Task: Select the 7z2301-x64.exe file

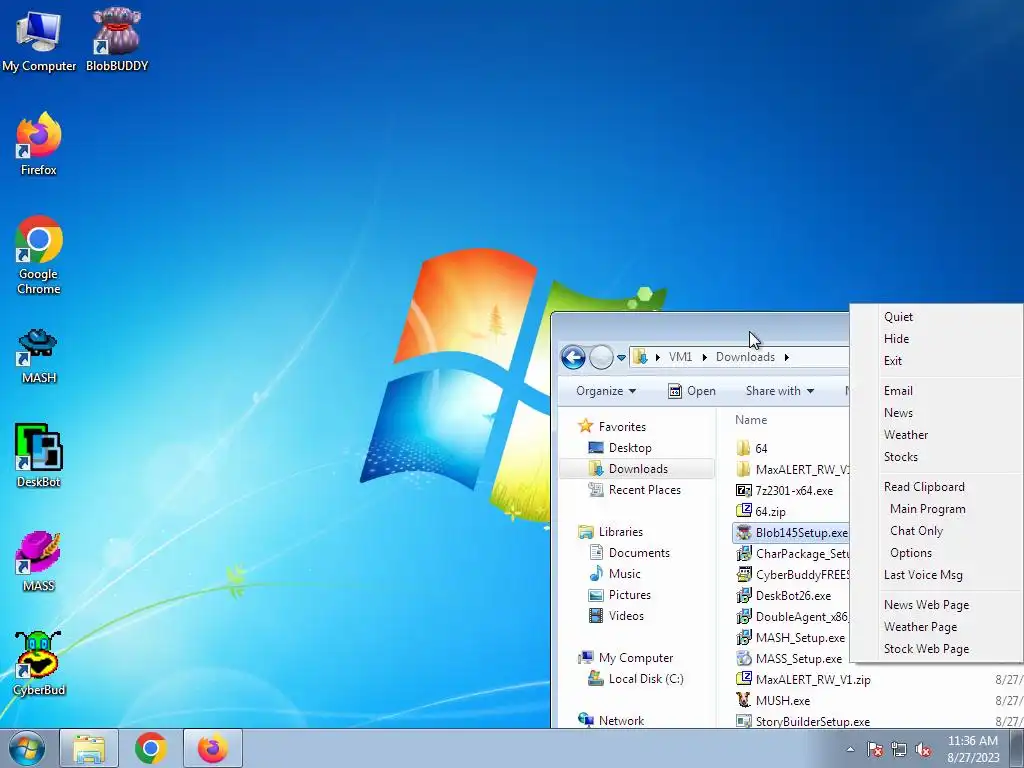Action: (x=793, y=490)
